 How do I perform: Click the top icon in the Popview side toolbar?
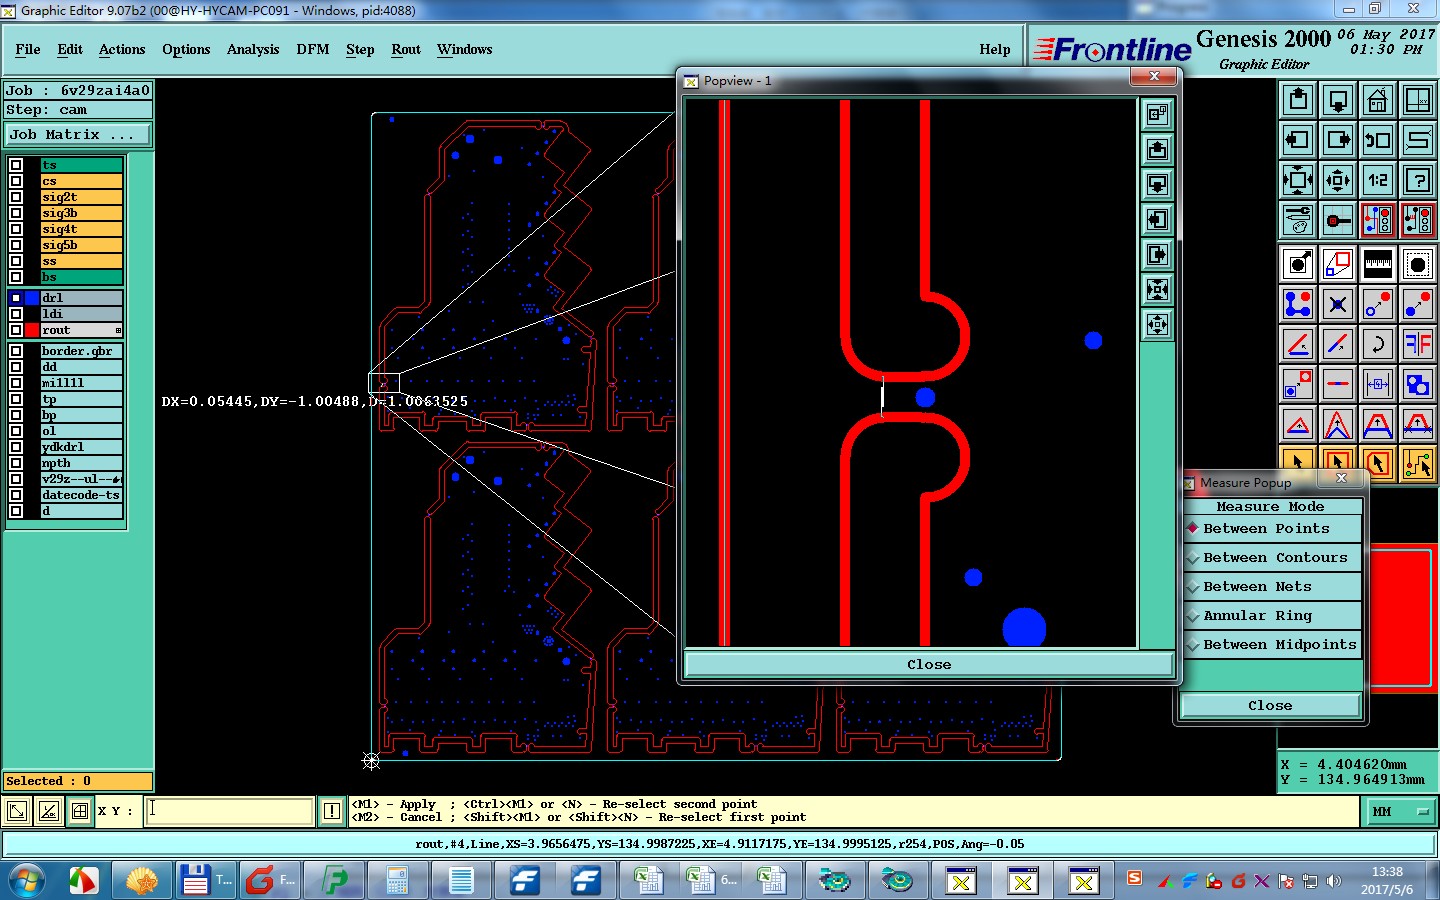[1158, 114]
